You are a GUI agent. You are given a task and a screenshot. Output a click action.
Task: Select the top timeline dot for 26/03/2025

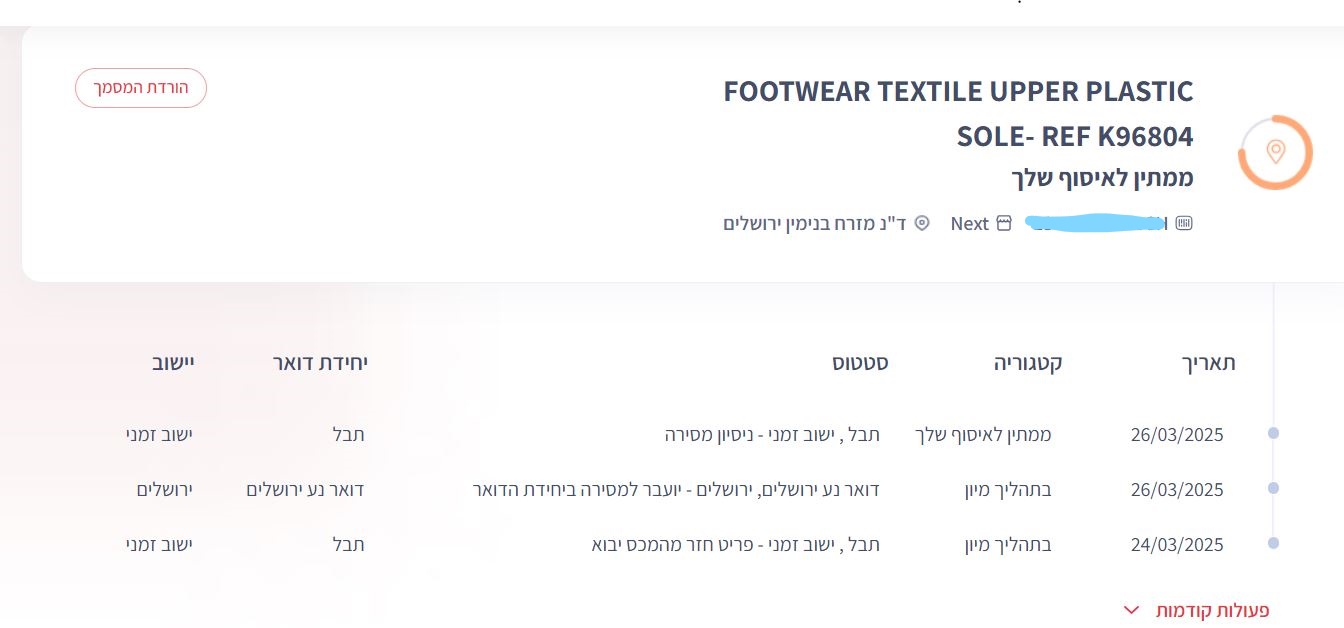[x=1273, y=433]
